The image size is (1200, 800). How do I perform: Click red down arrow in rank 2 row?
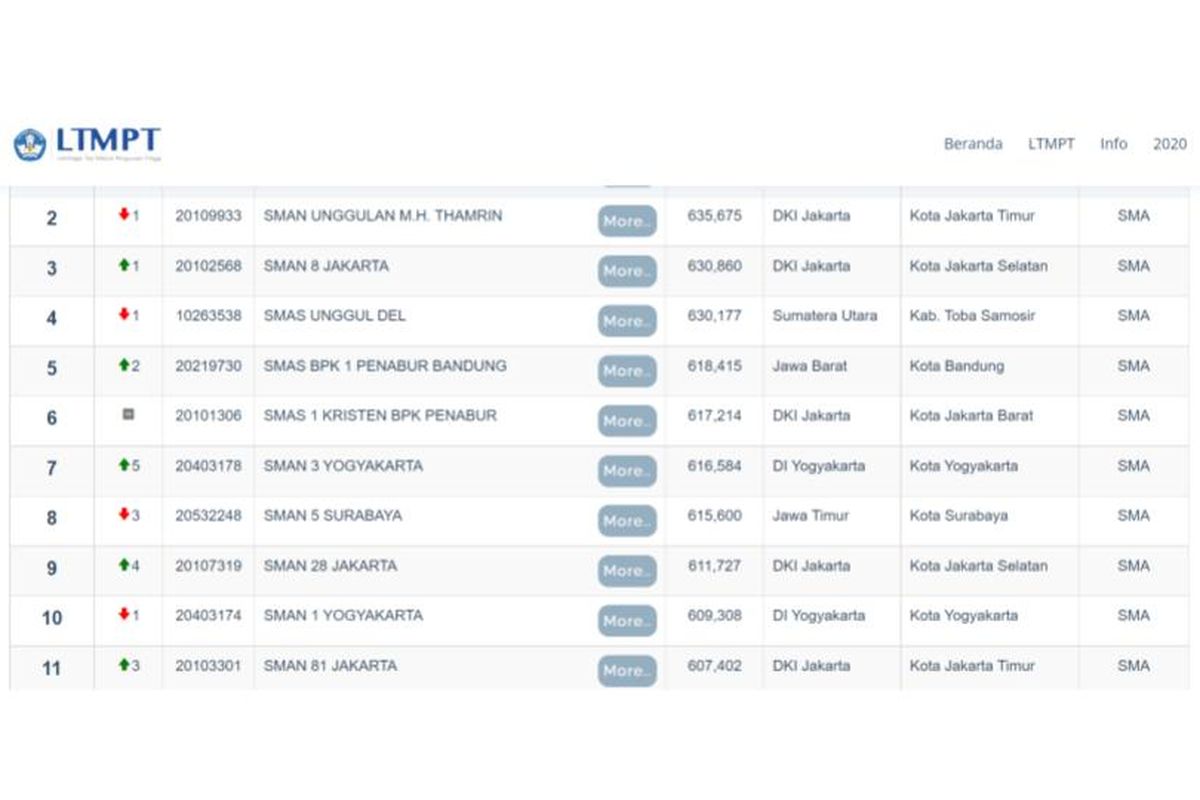click(x=124, y=214)
